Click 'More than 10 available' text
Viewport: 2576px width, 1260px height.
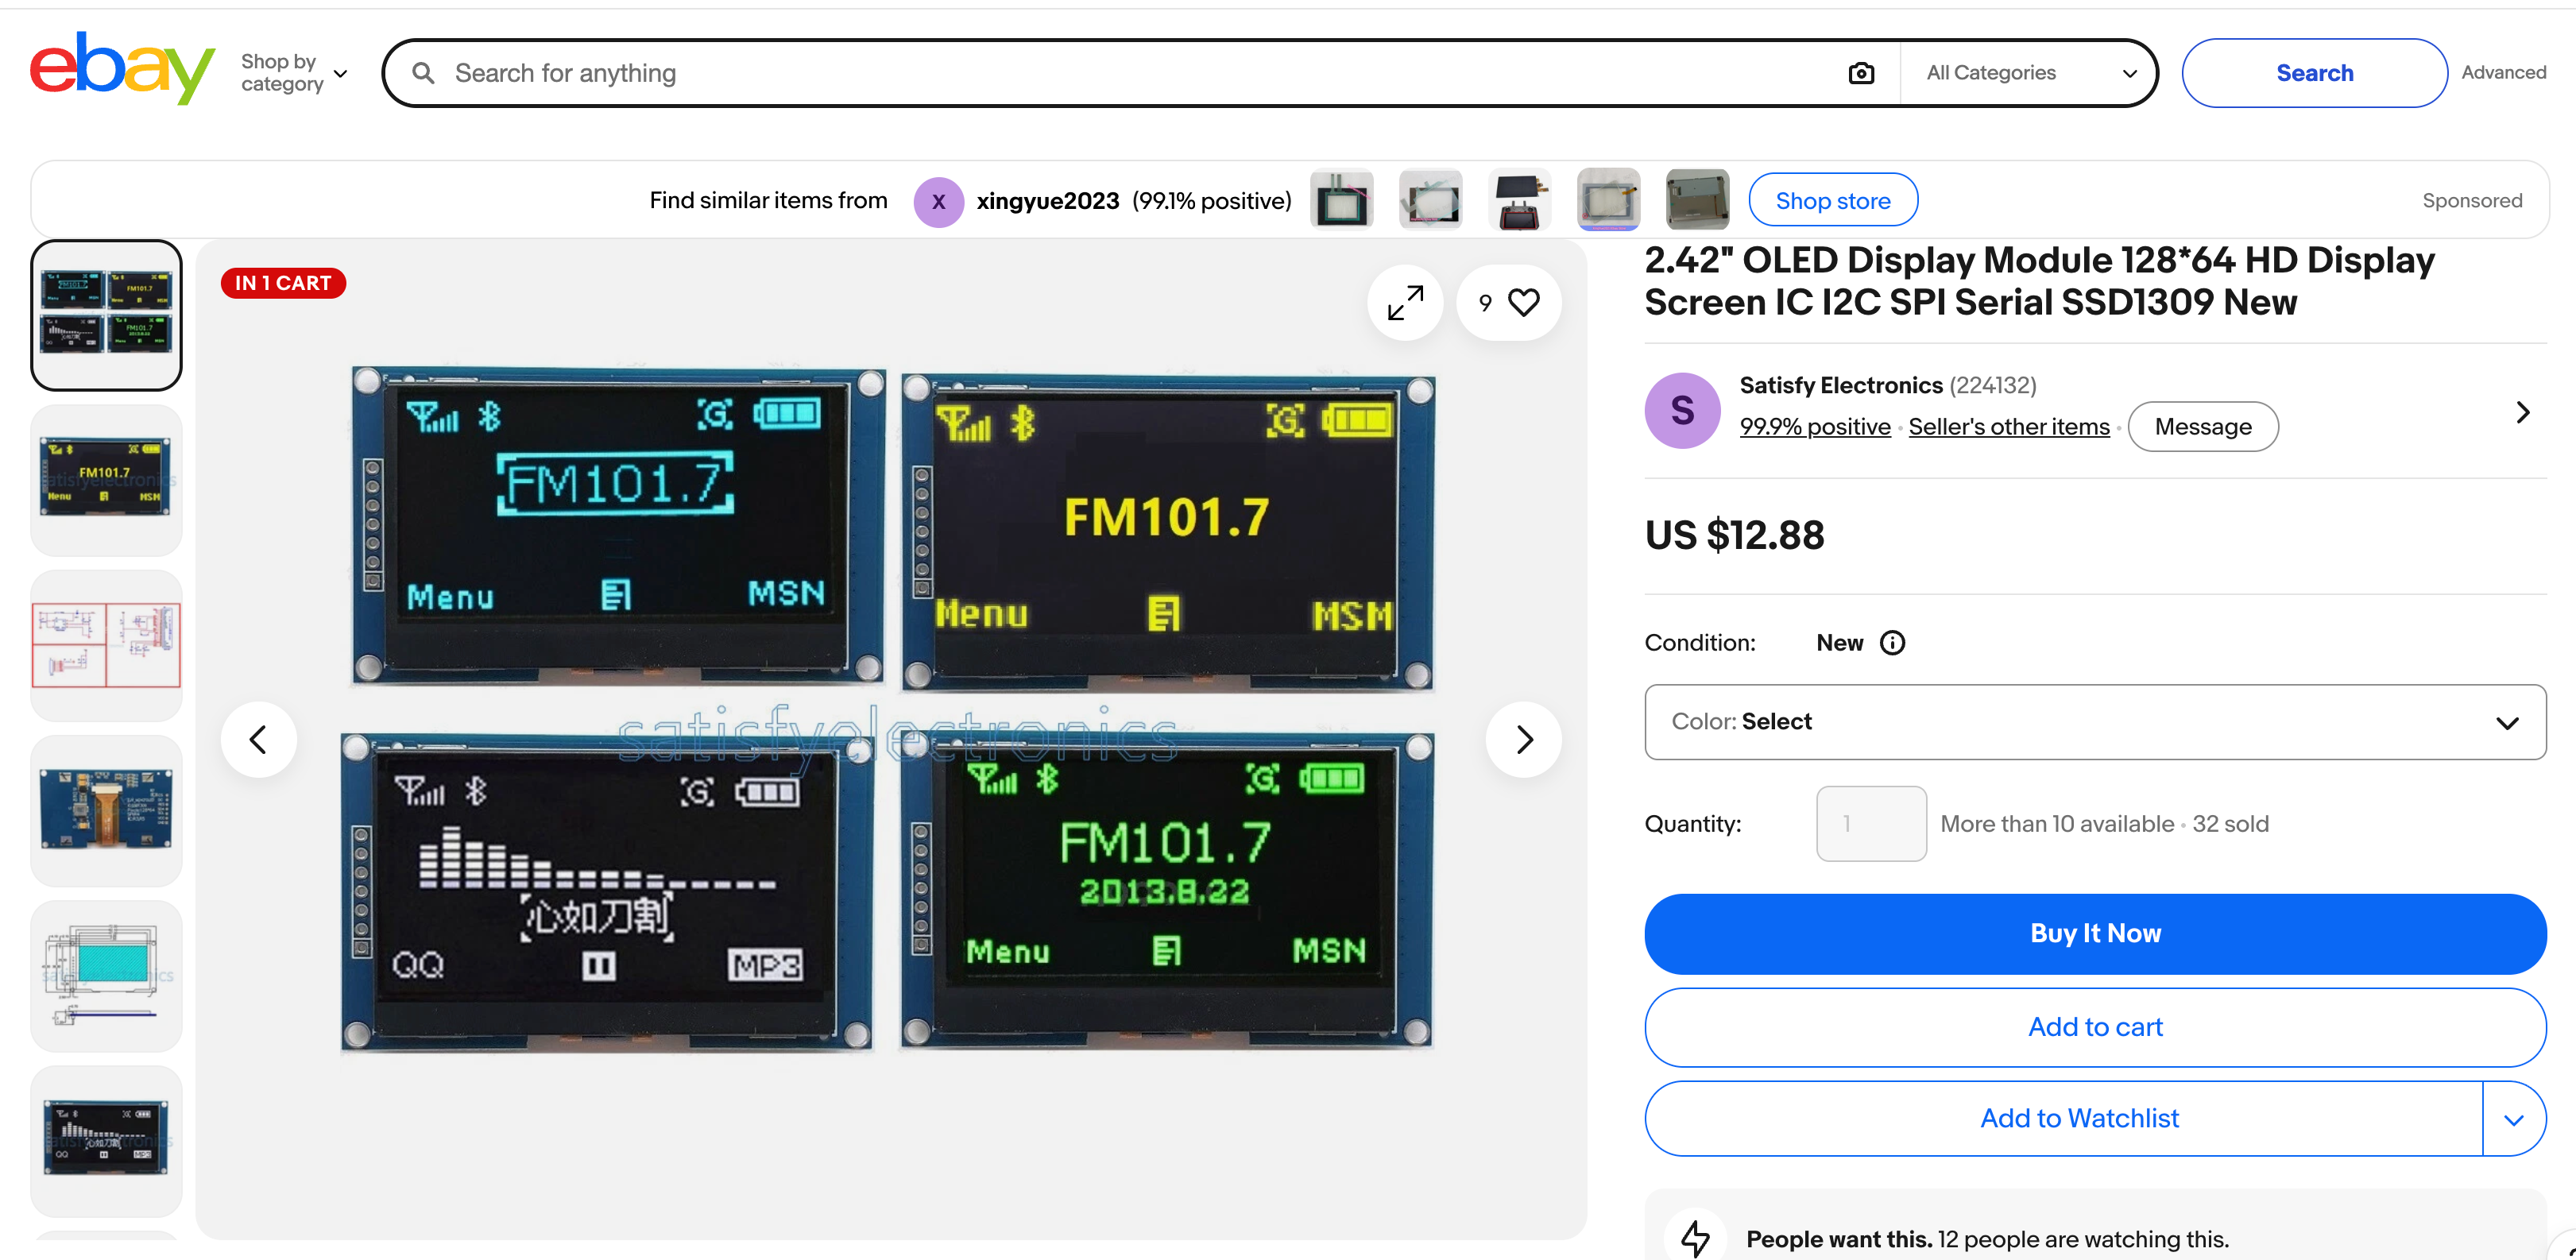click(x=2057, y=824)
